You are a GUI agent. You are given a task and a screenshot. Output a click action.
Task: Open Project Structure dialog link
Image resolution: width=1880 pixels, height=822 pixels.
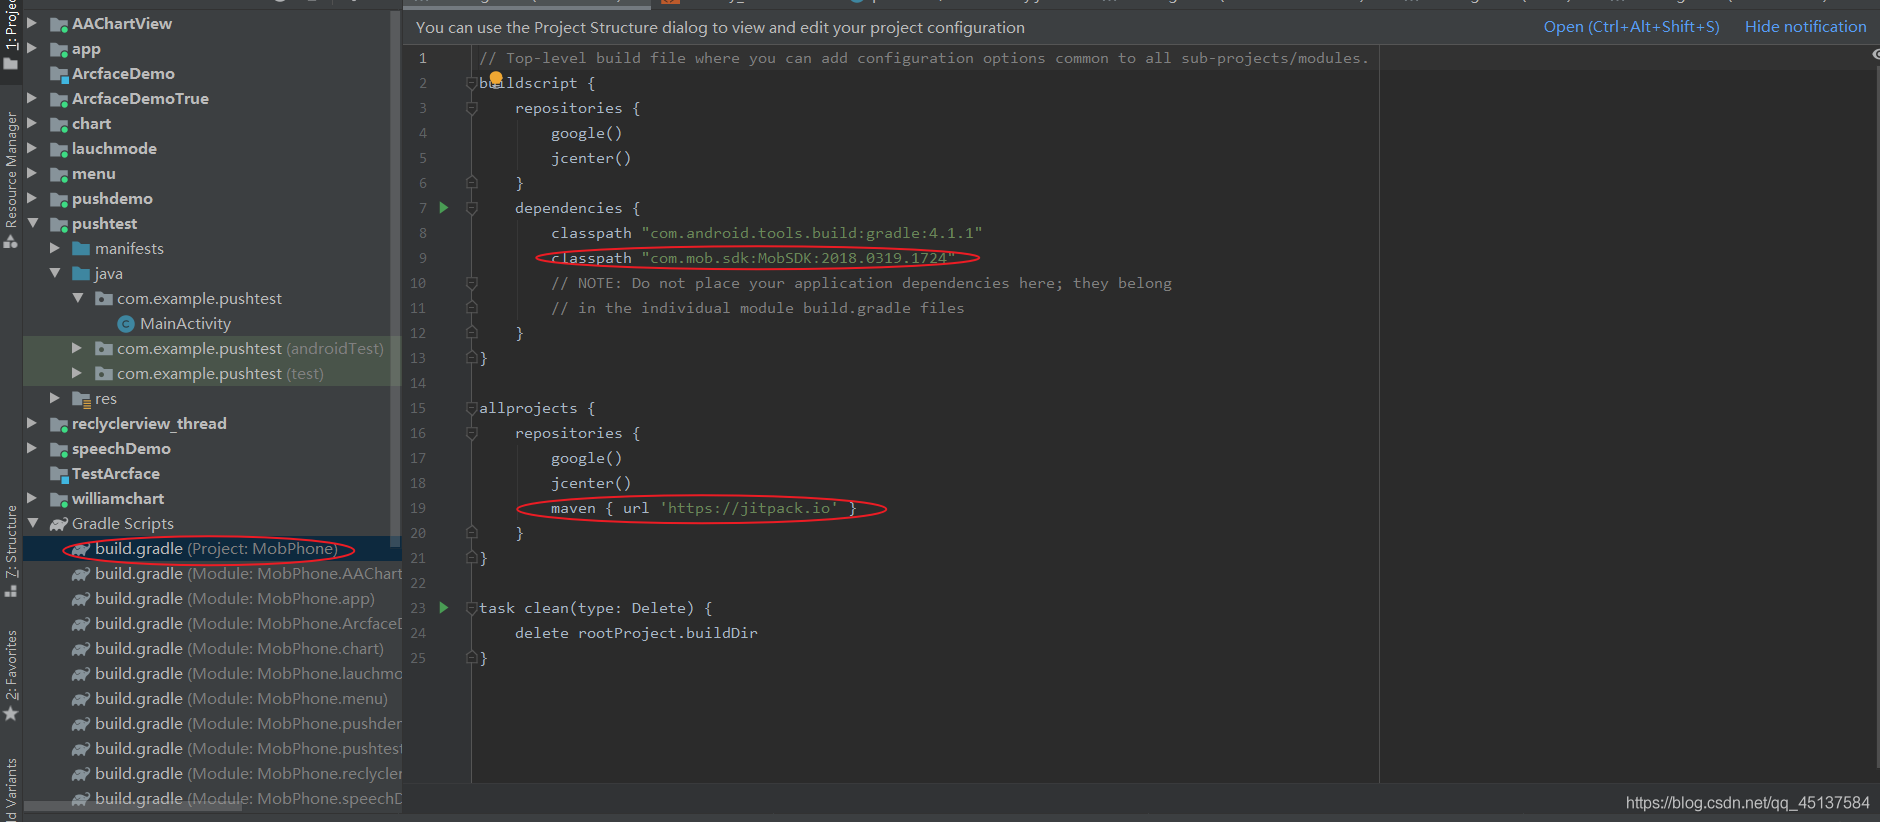point(1631,27)
